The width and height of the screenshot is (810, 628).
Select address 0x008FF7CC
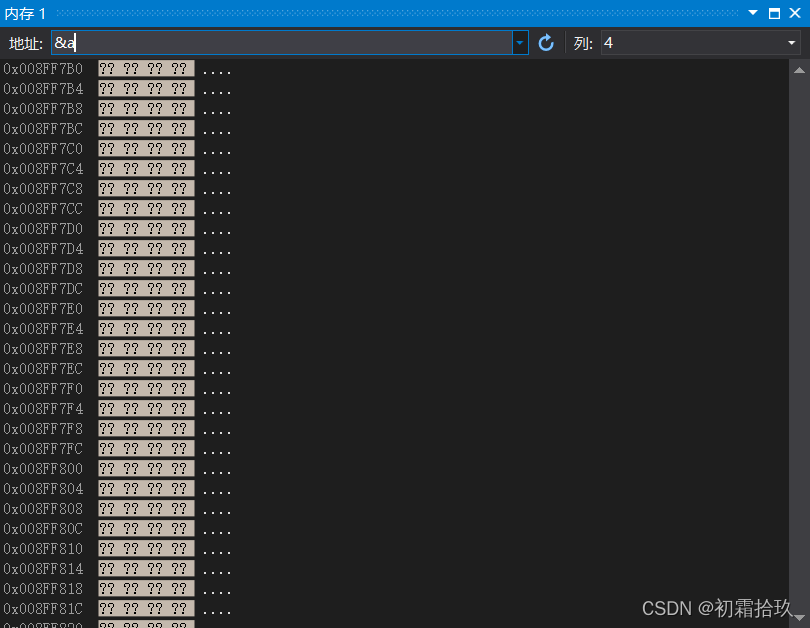43,209
